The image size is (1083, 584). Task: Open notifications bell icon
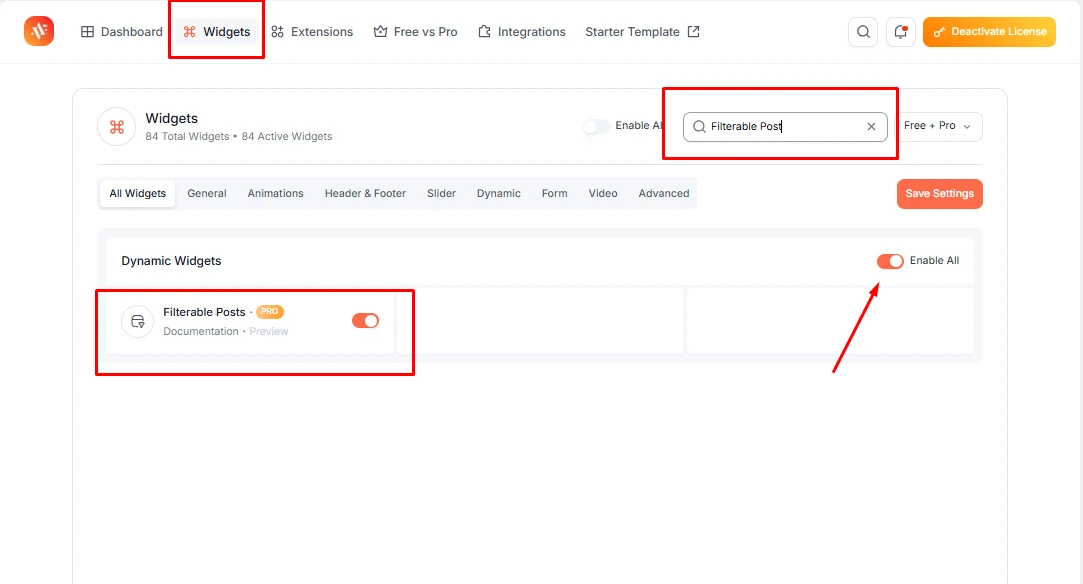point(901,32)
